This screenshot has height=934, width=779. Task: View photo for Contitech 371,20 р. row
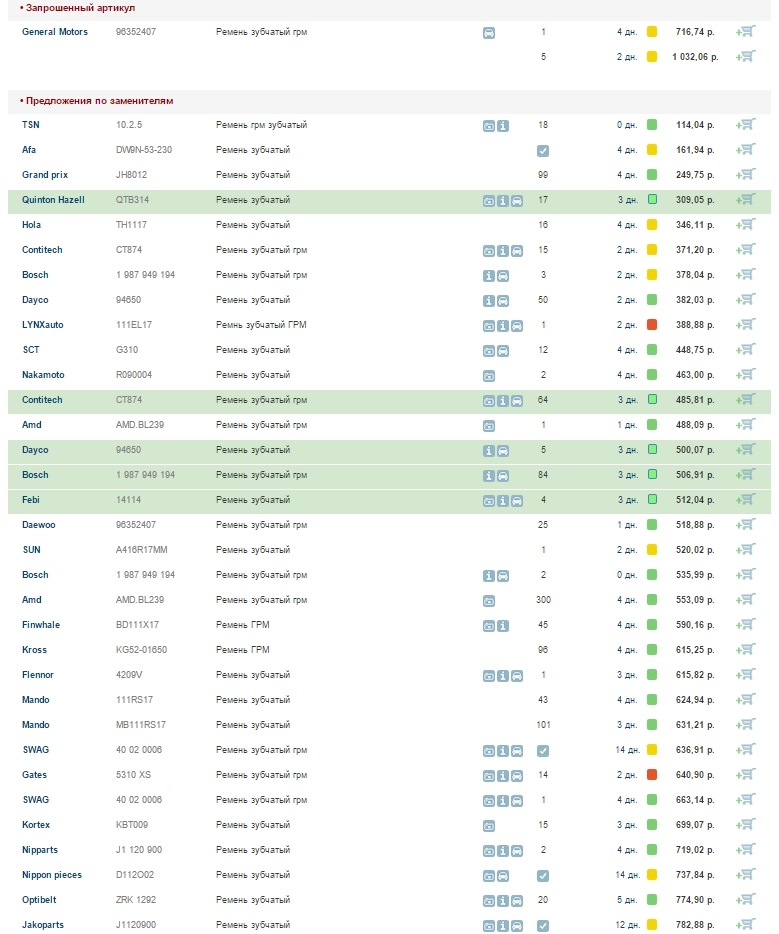coord(488,251)
